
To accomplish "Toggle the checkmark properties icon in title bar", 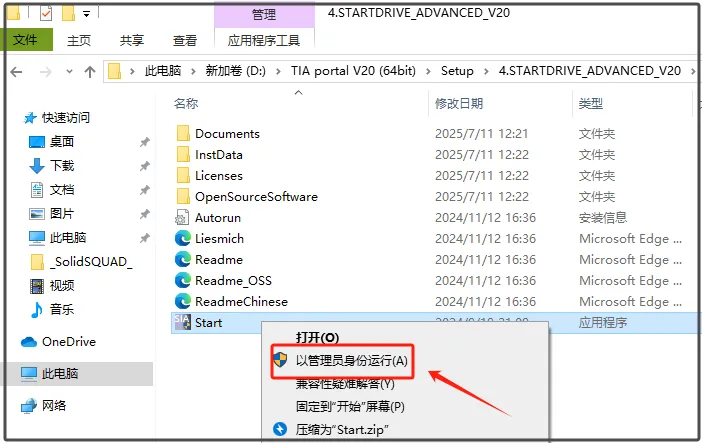I will click(x=46, y=14).
